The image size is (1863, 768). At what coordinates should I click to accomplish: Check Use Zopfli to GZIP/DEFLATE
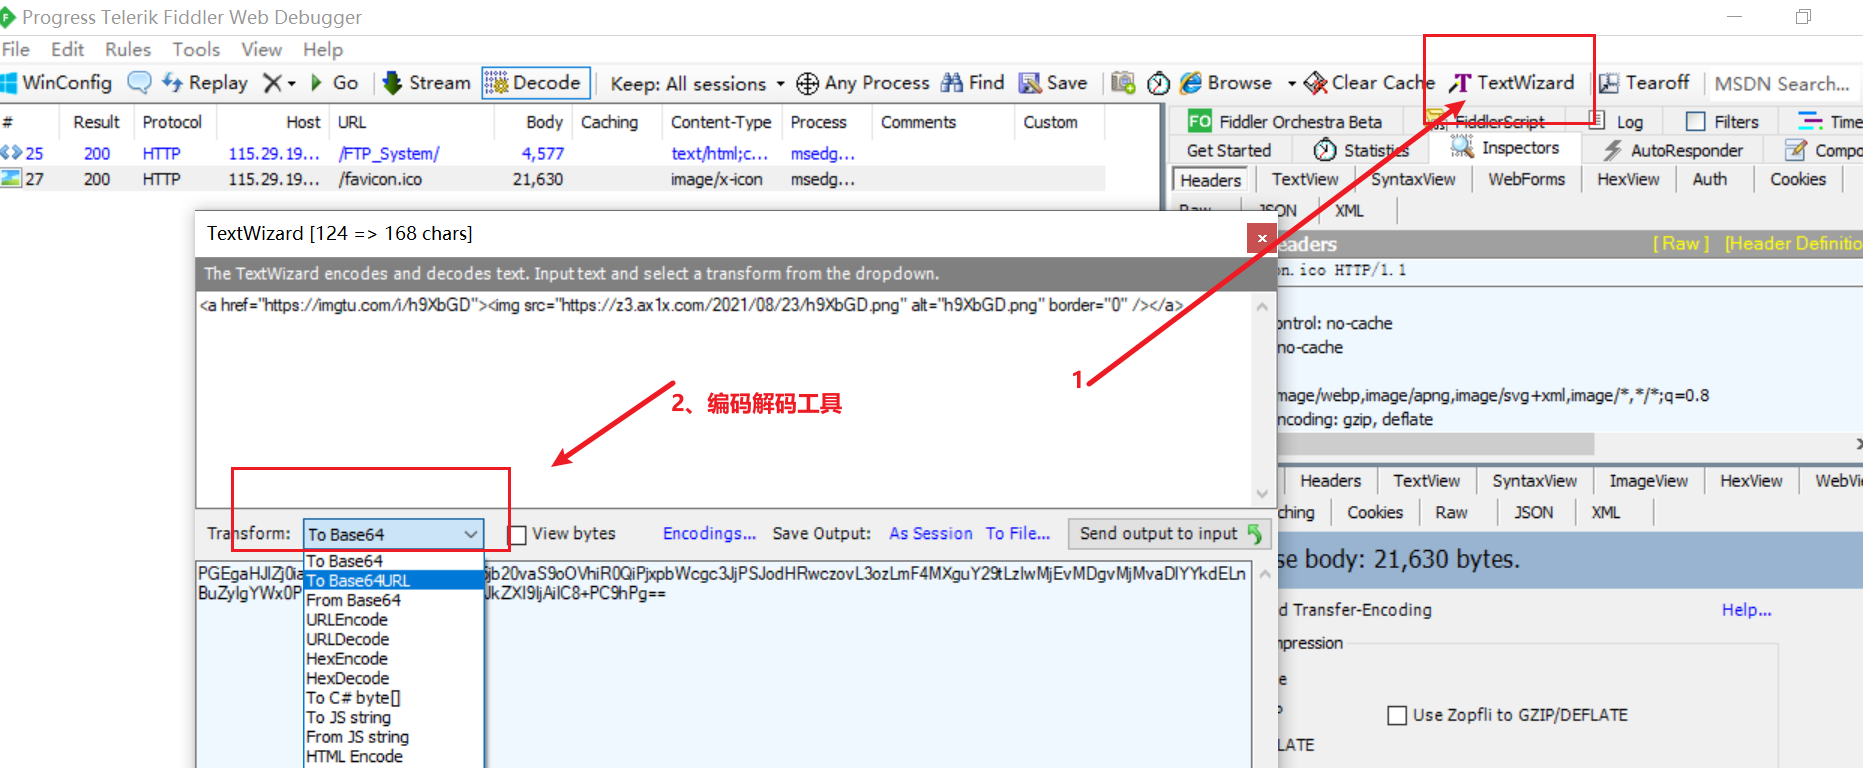pyautogui.click(x=1397, y=715)
